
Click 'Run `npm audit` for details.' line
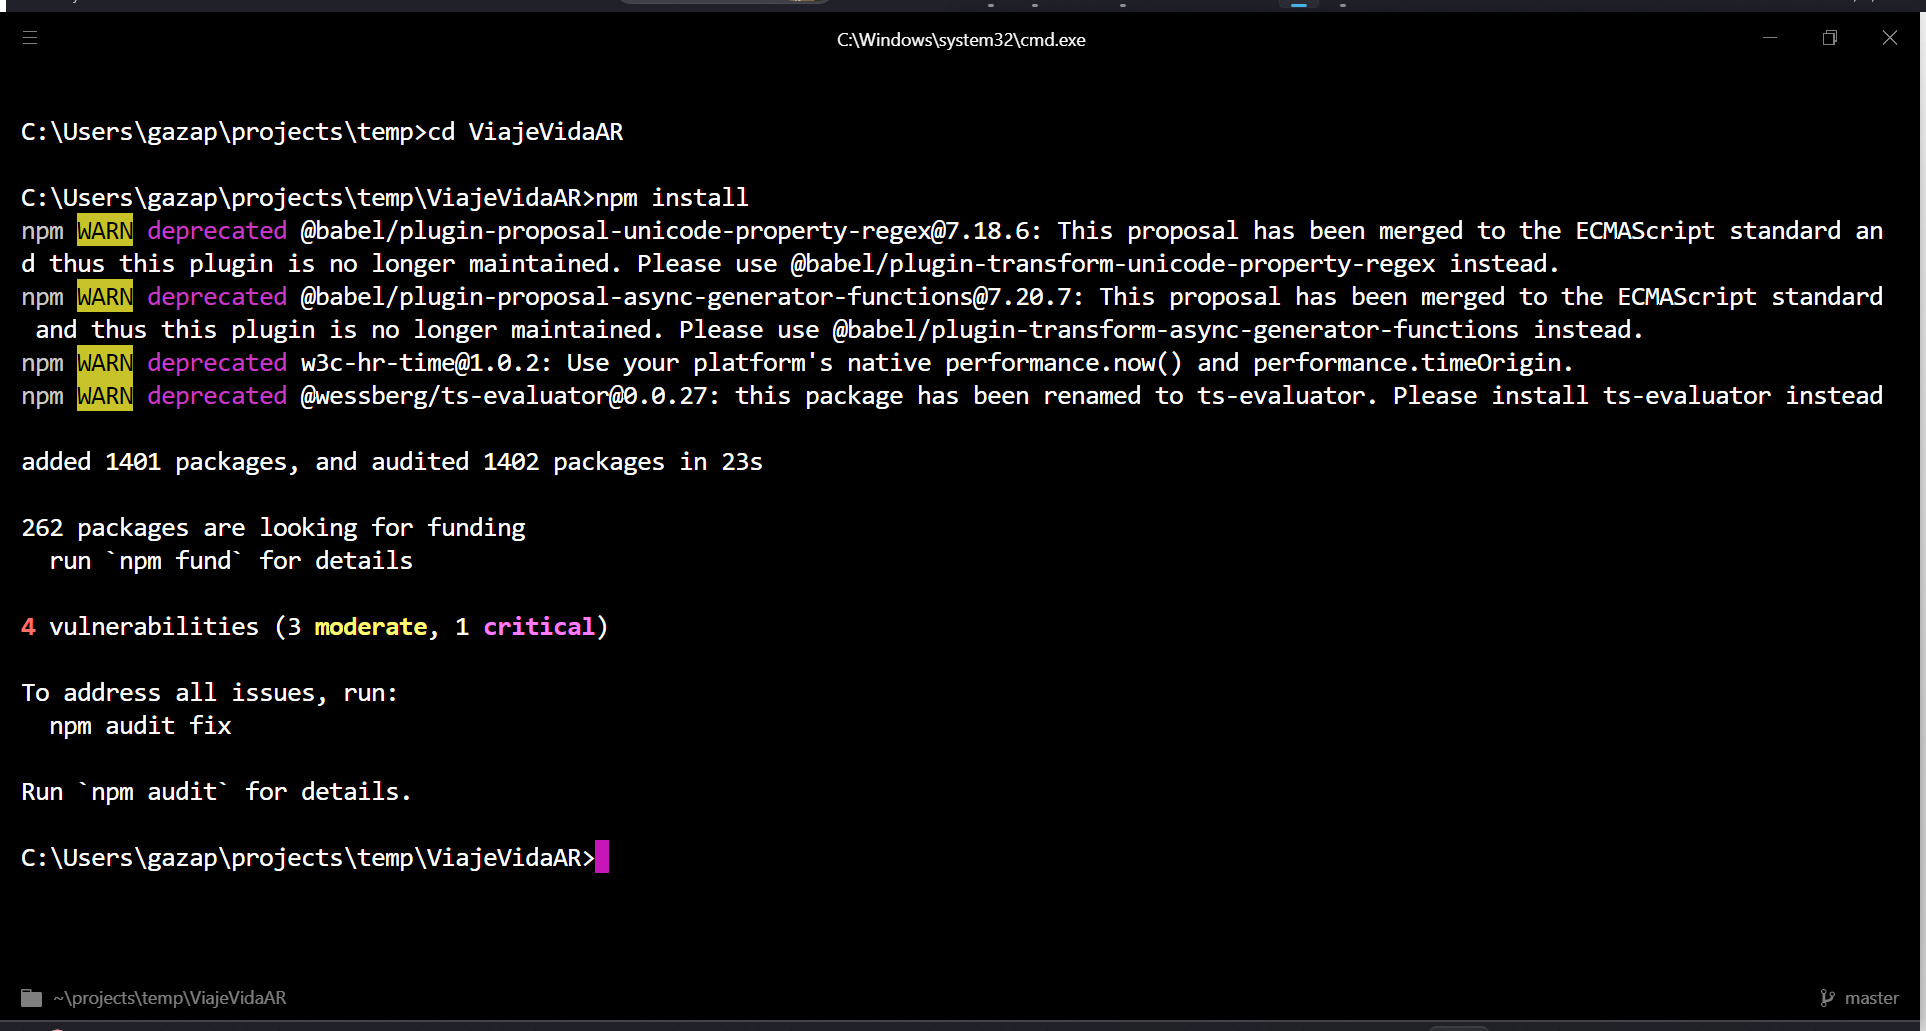(x=217, y=792)
